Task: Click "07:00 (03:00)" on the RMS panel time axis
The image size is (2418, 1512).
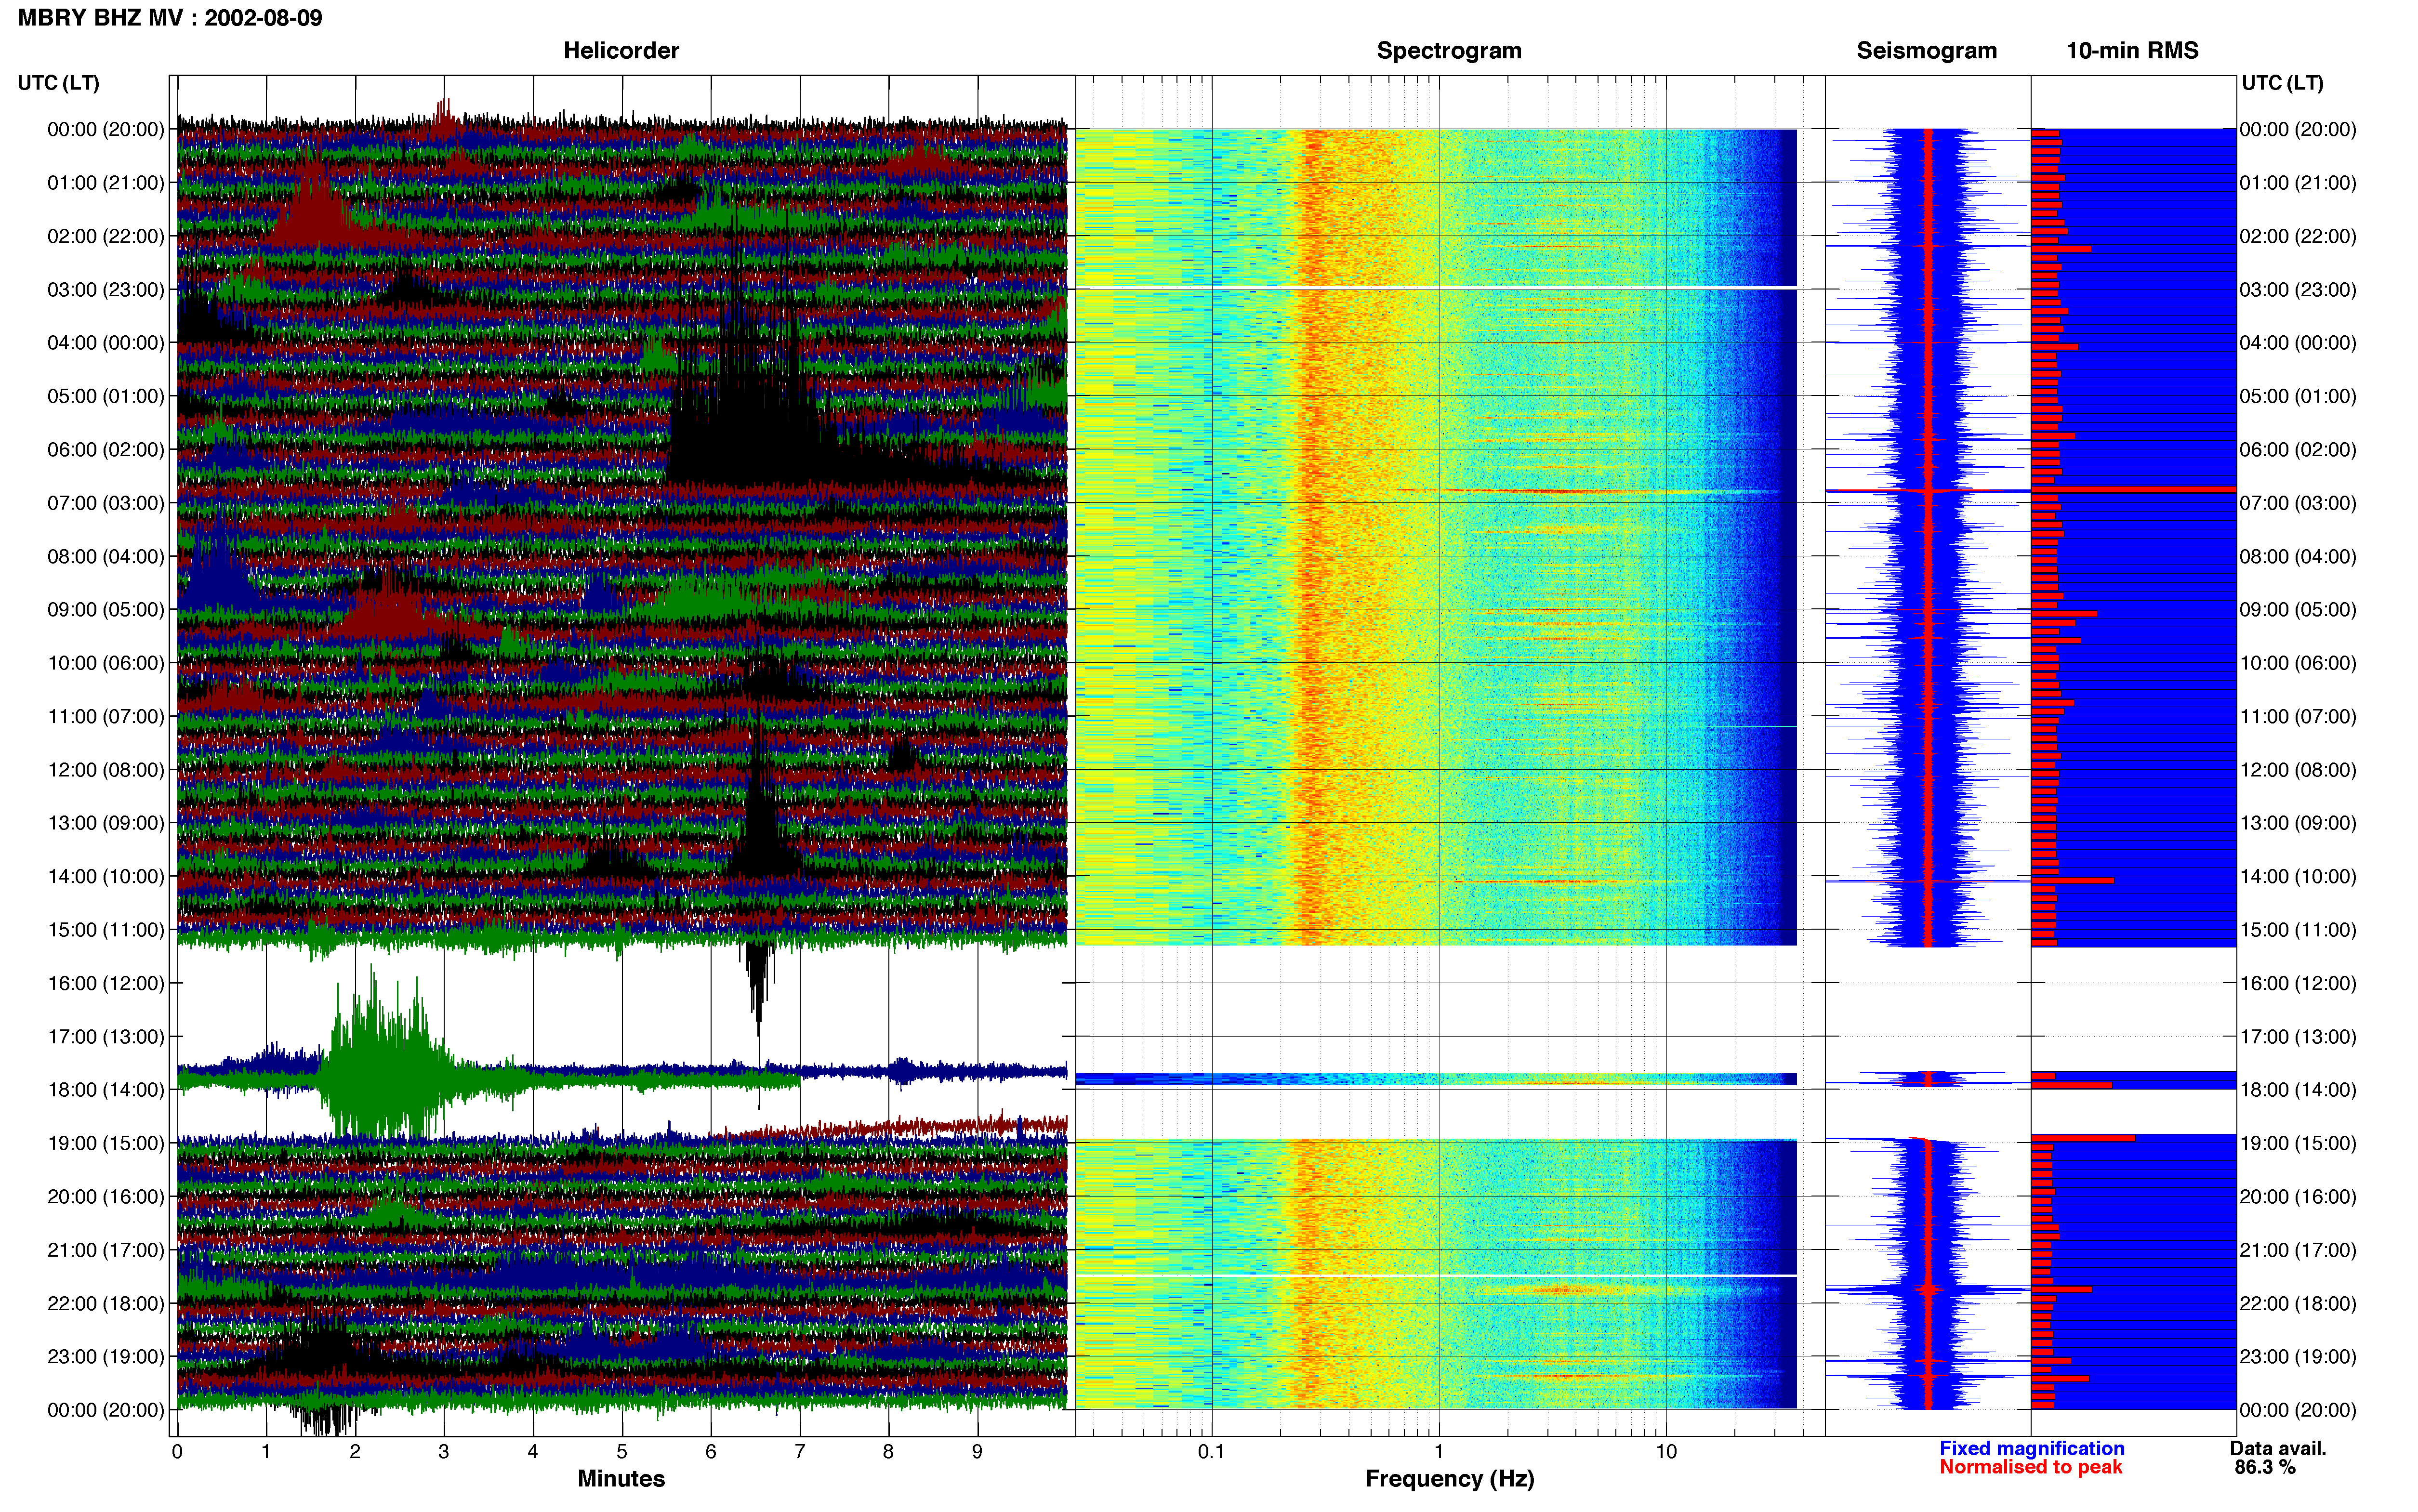Action: [x=2298, y=503]
